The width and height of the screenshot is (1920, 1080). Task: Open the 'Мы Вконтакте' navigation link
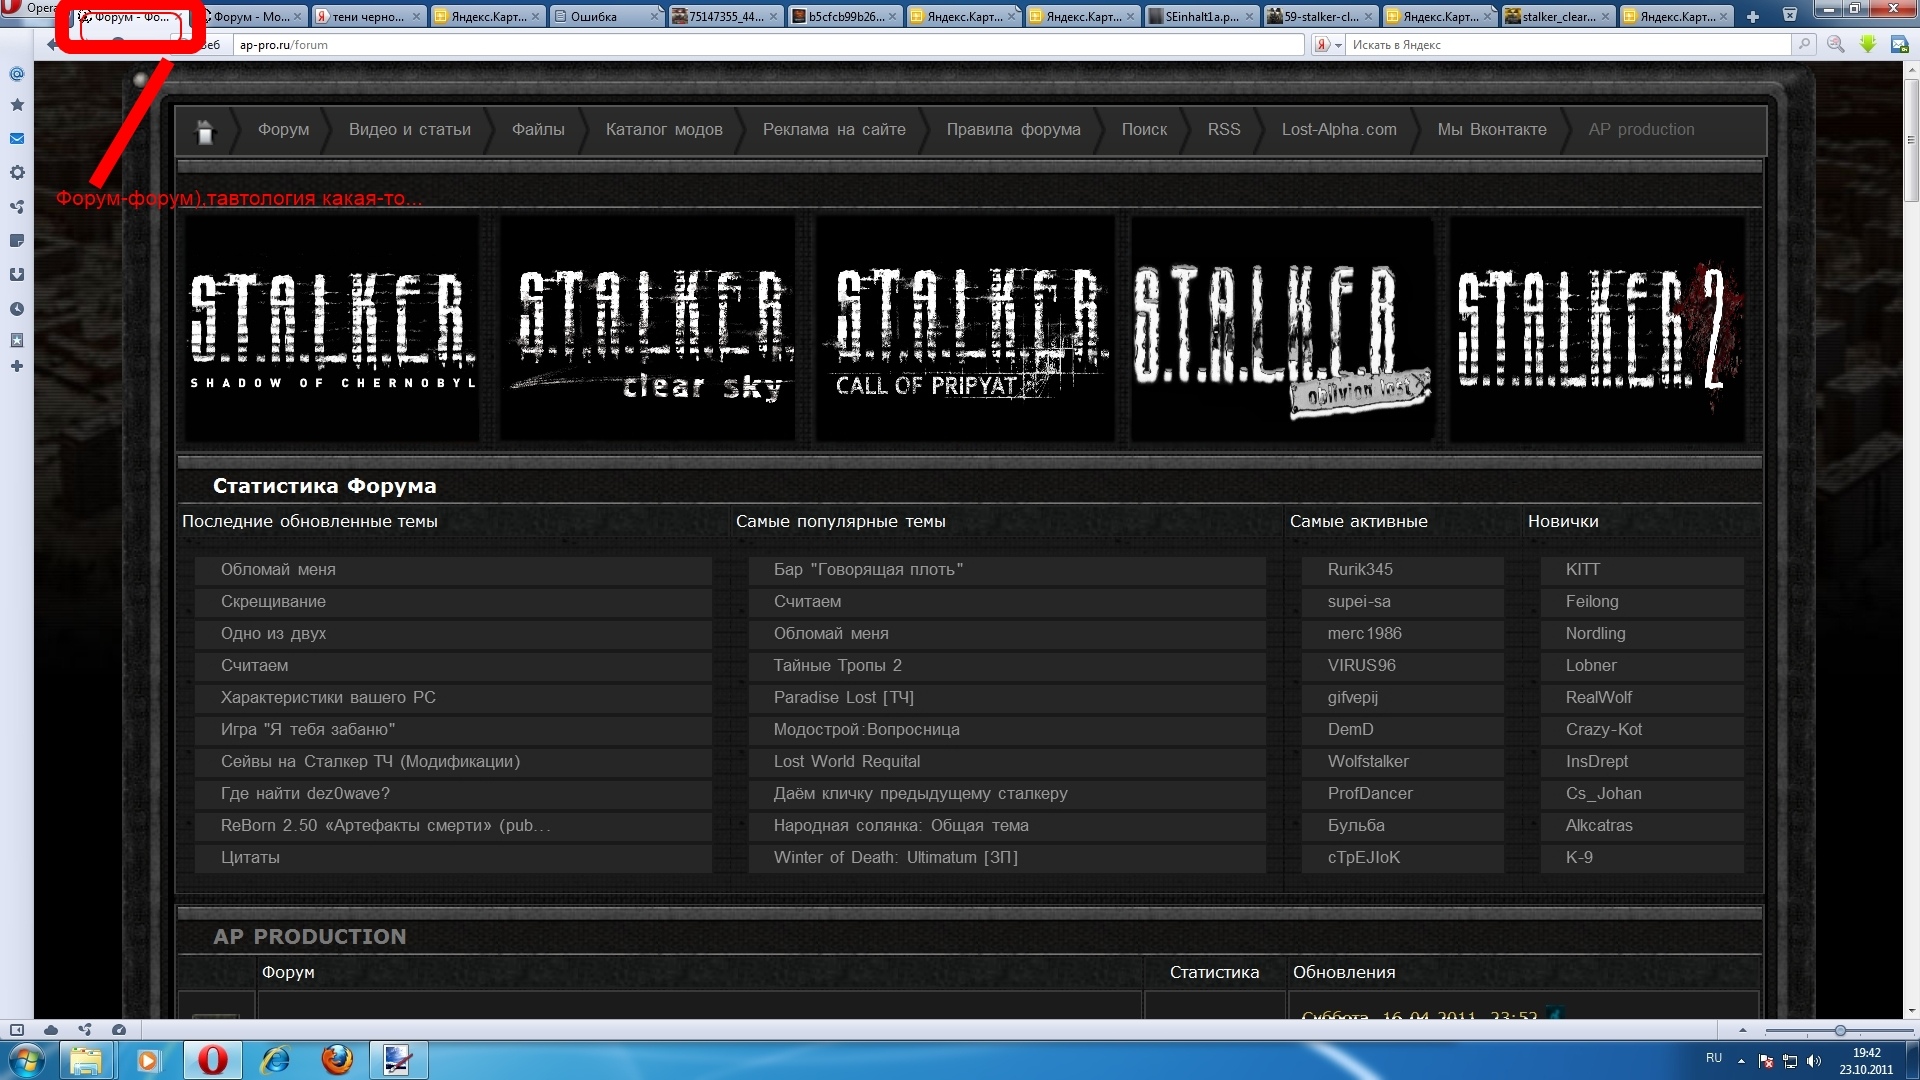(1492, 130)
